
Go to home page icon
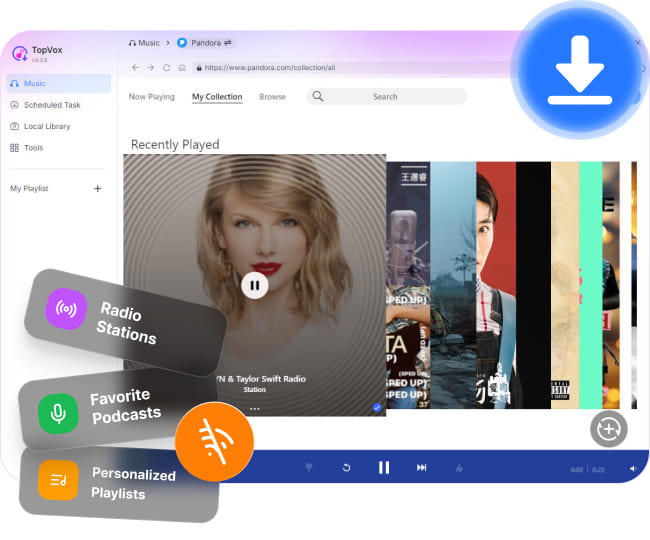pos(182,67)
